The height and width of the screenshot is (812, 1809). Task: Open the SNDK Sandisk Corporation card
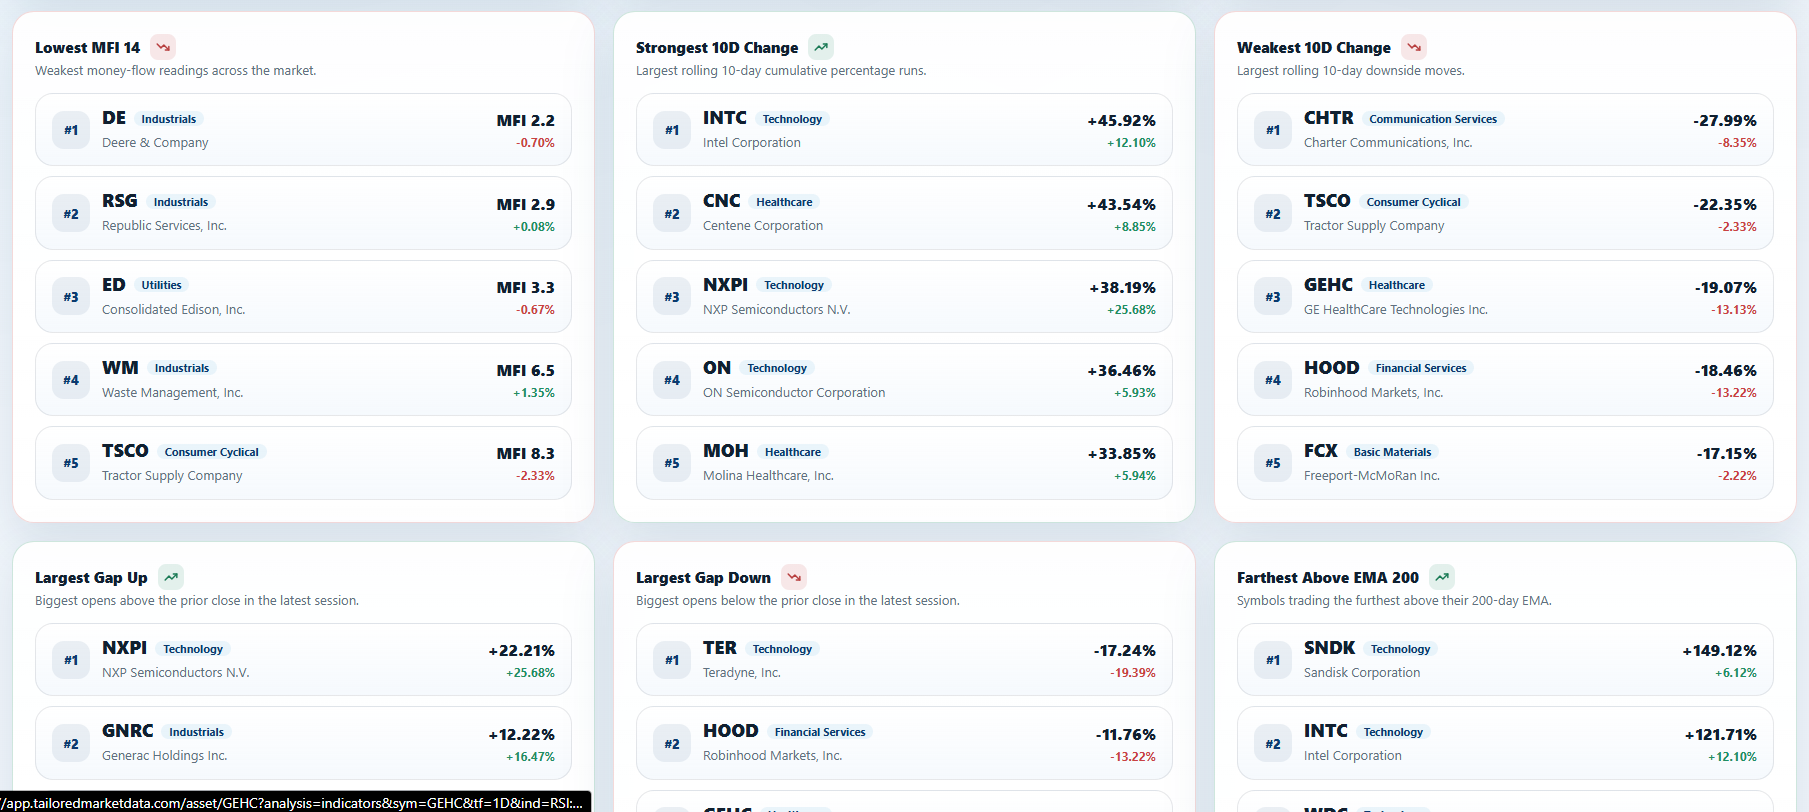click(x=1505, y=660)
